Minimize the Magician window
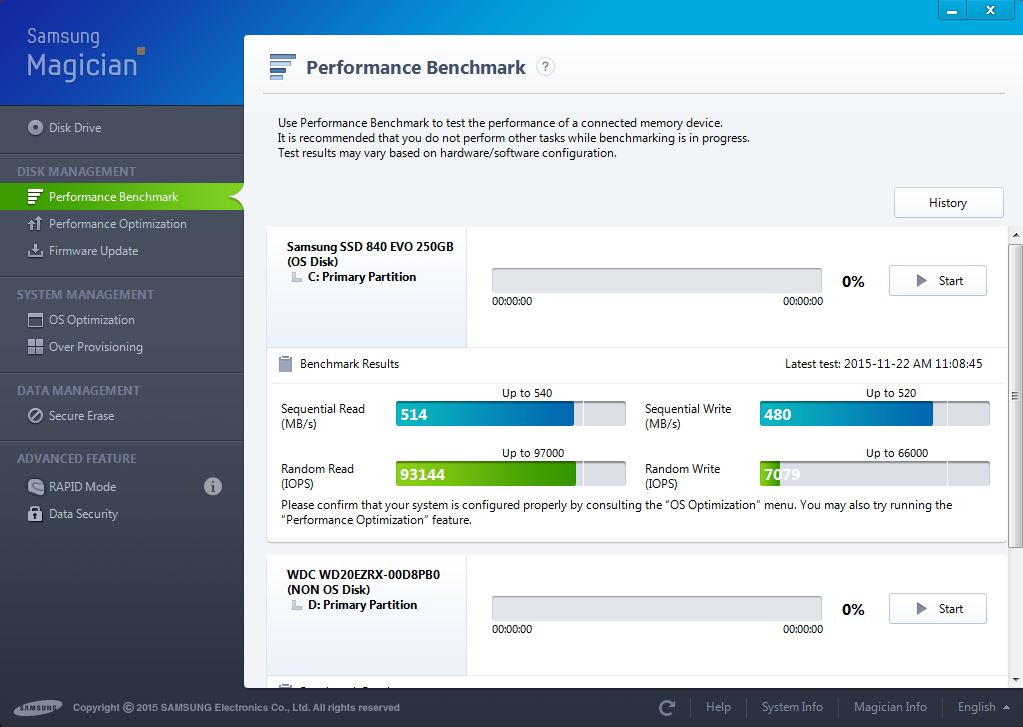The image size is (1023, 727). [x=953, y=10]
